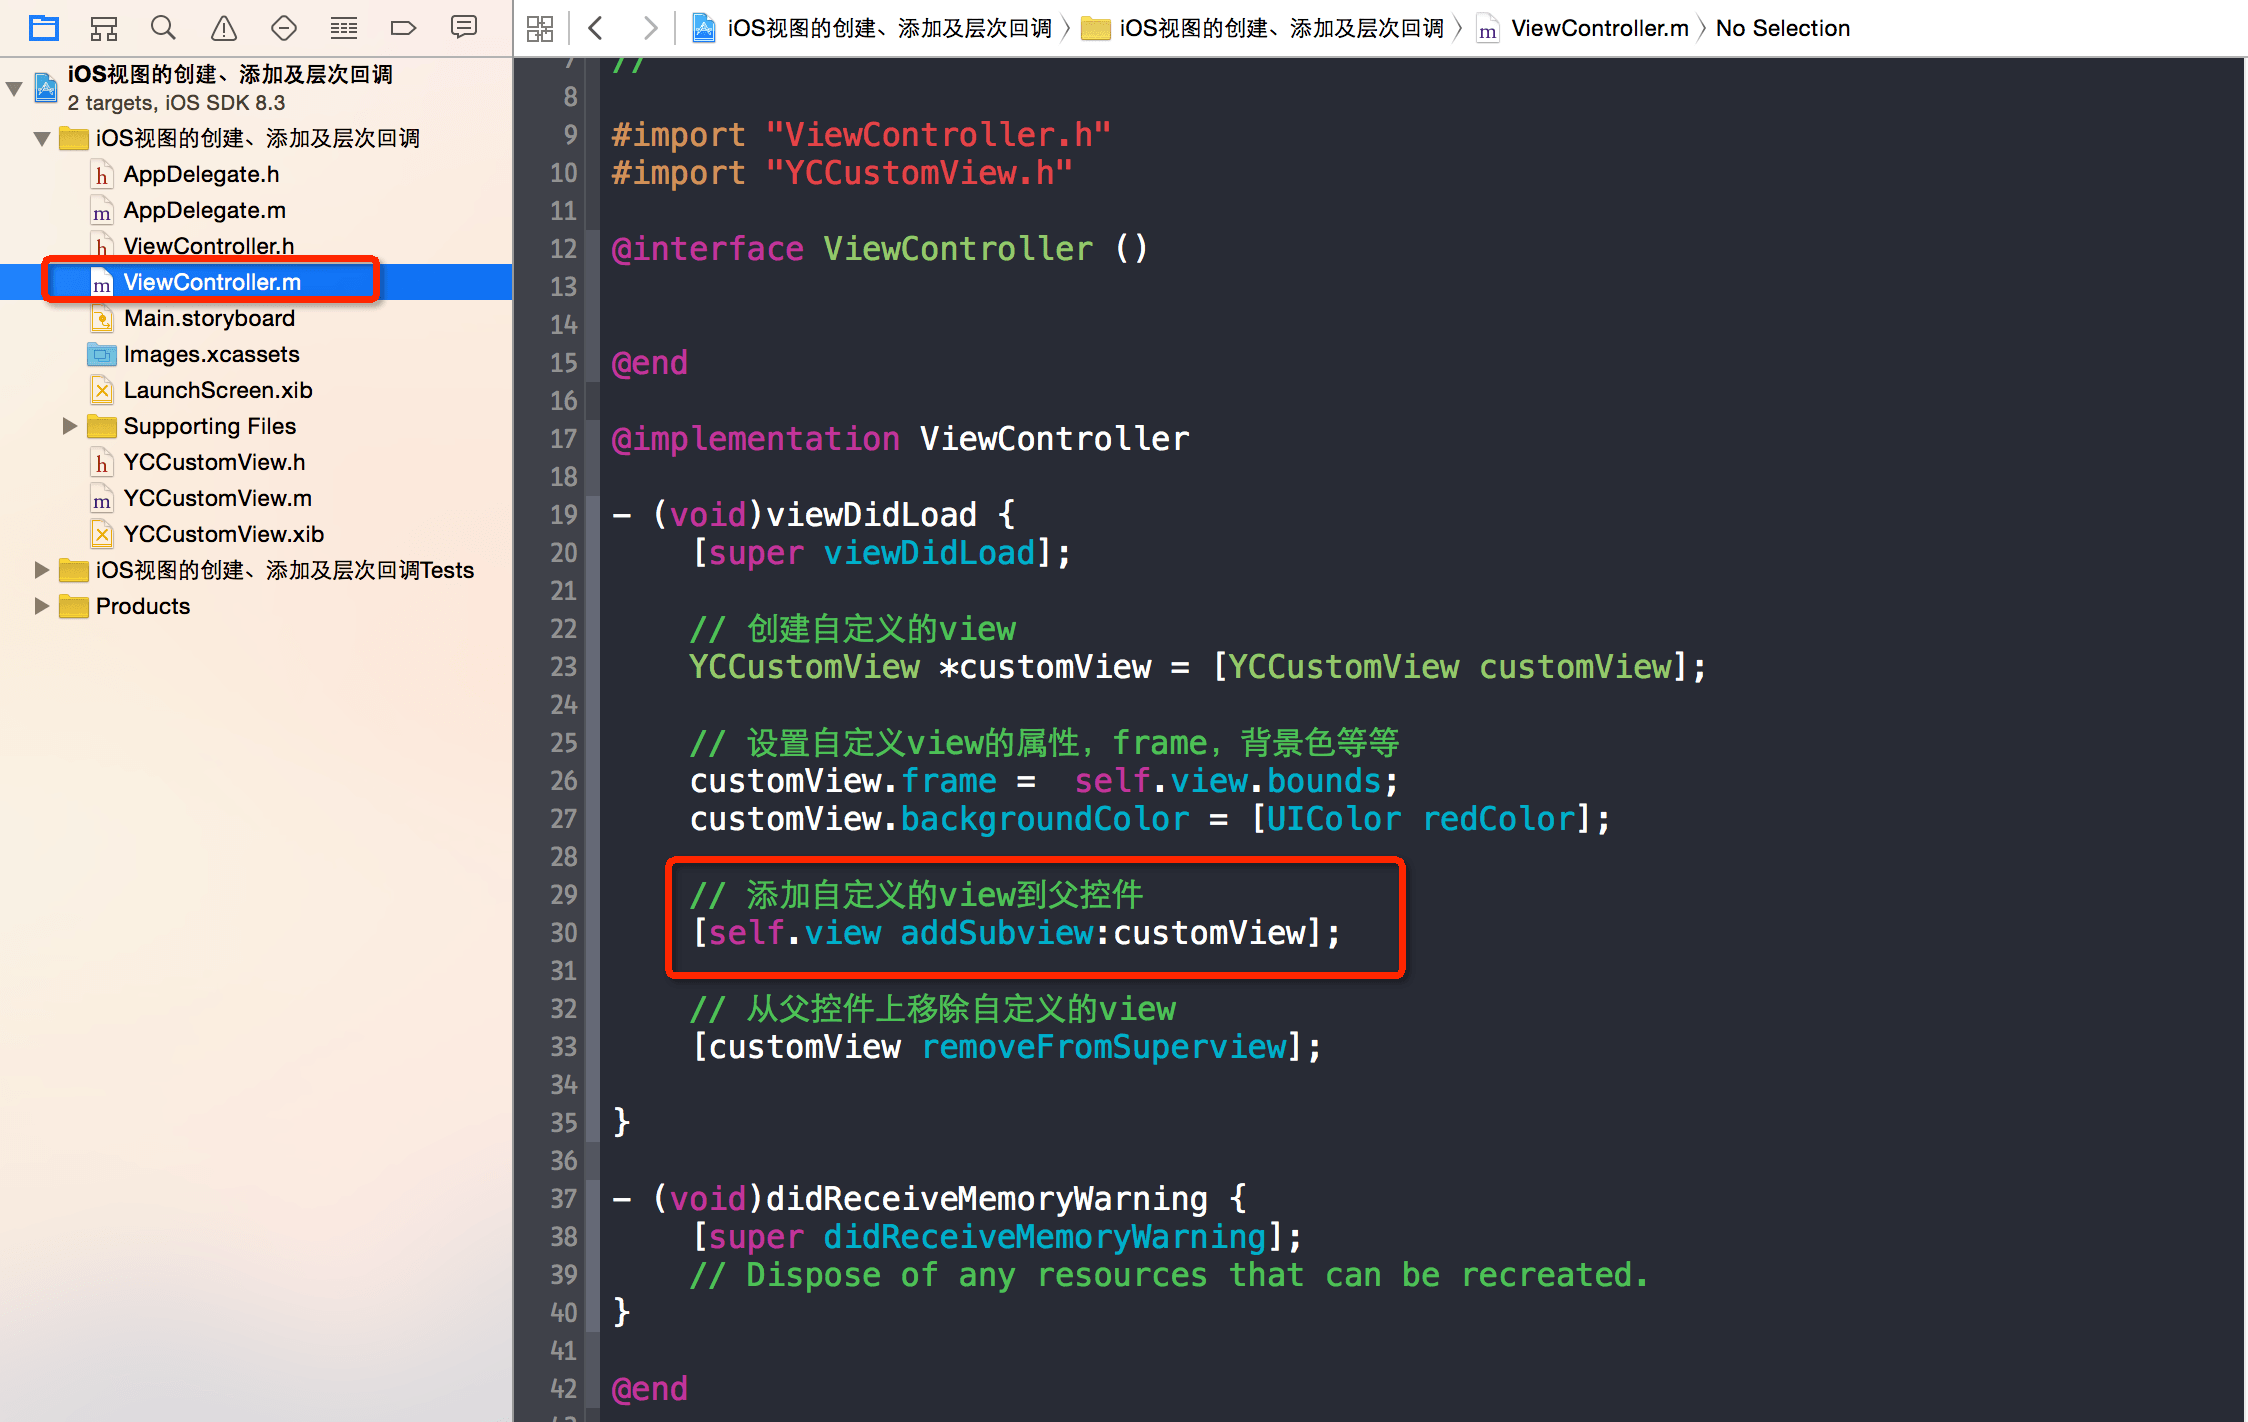Show the Report navigator speech-bubble icon

click(464, 28)
